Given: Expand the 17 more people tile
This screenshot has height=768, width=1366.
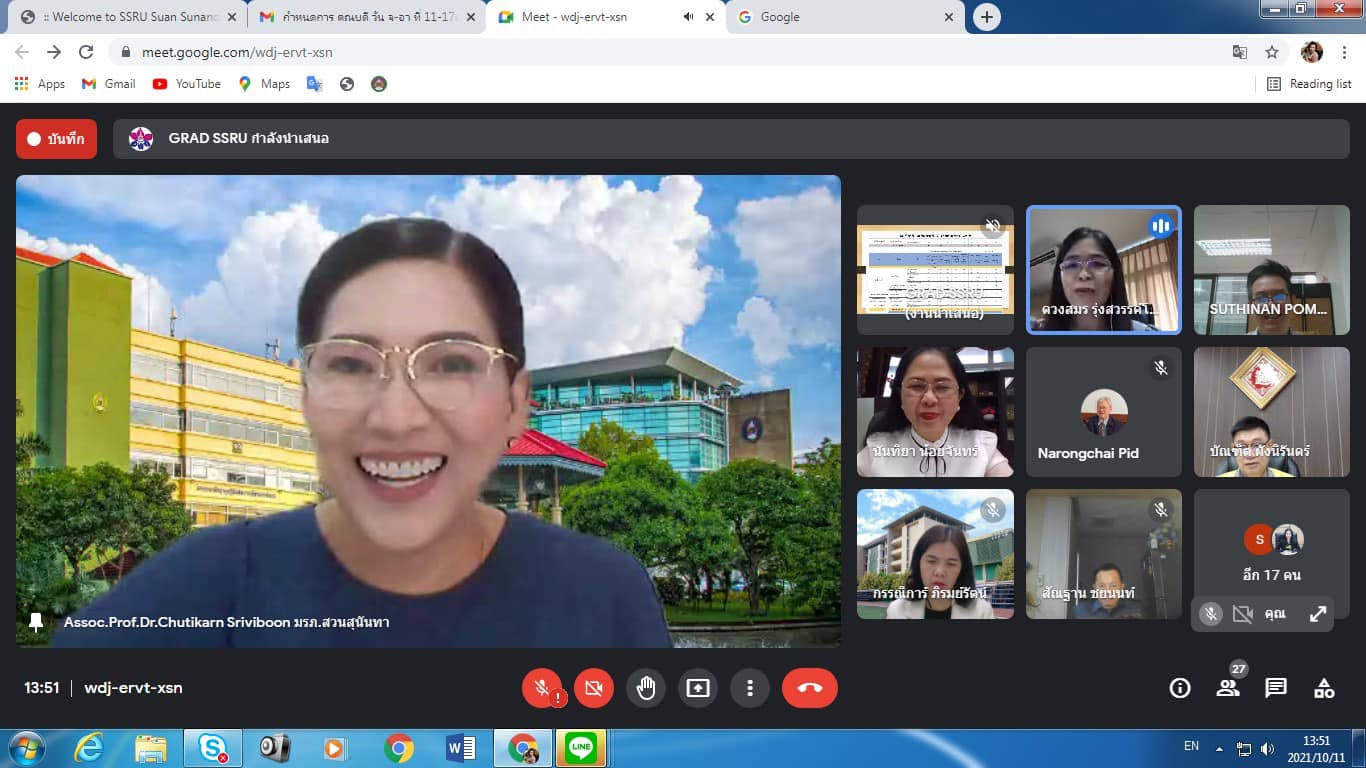Looking at the screenshot, I should [1271, 554].
